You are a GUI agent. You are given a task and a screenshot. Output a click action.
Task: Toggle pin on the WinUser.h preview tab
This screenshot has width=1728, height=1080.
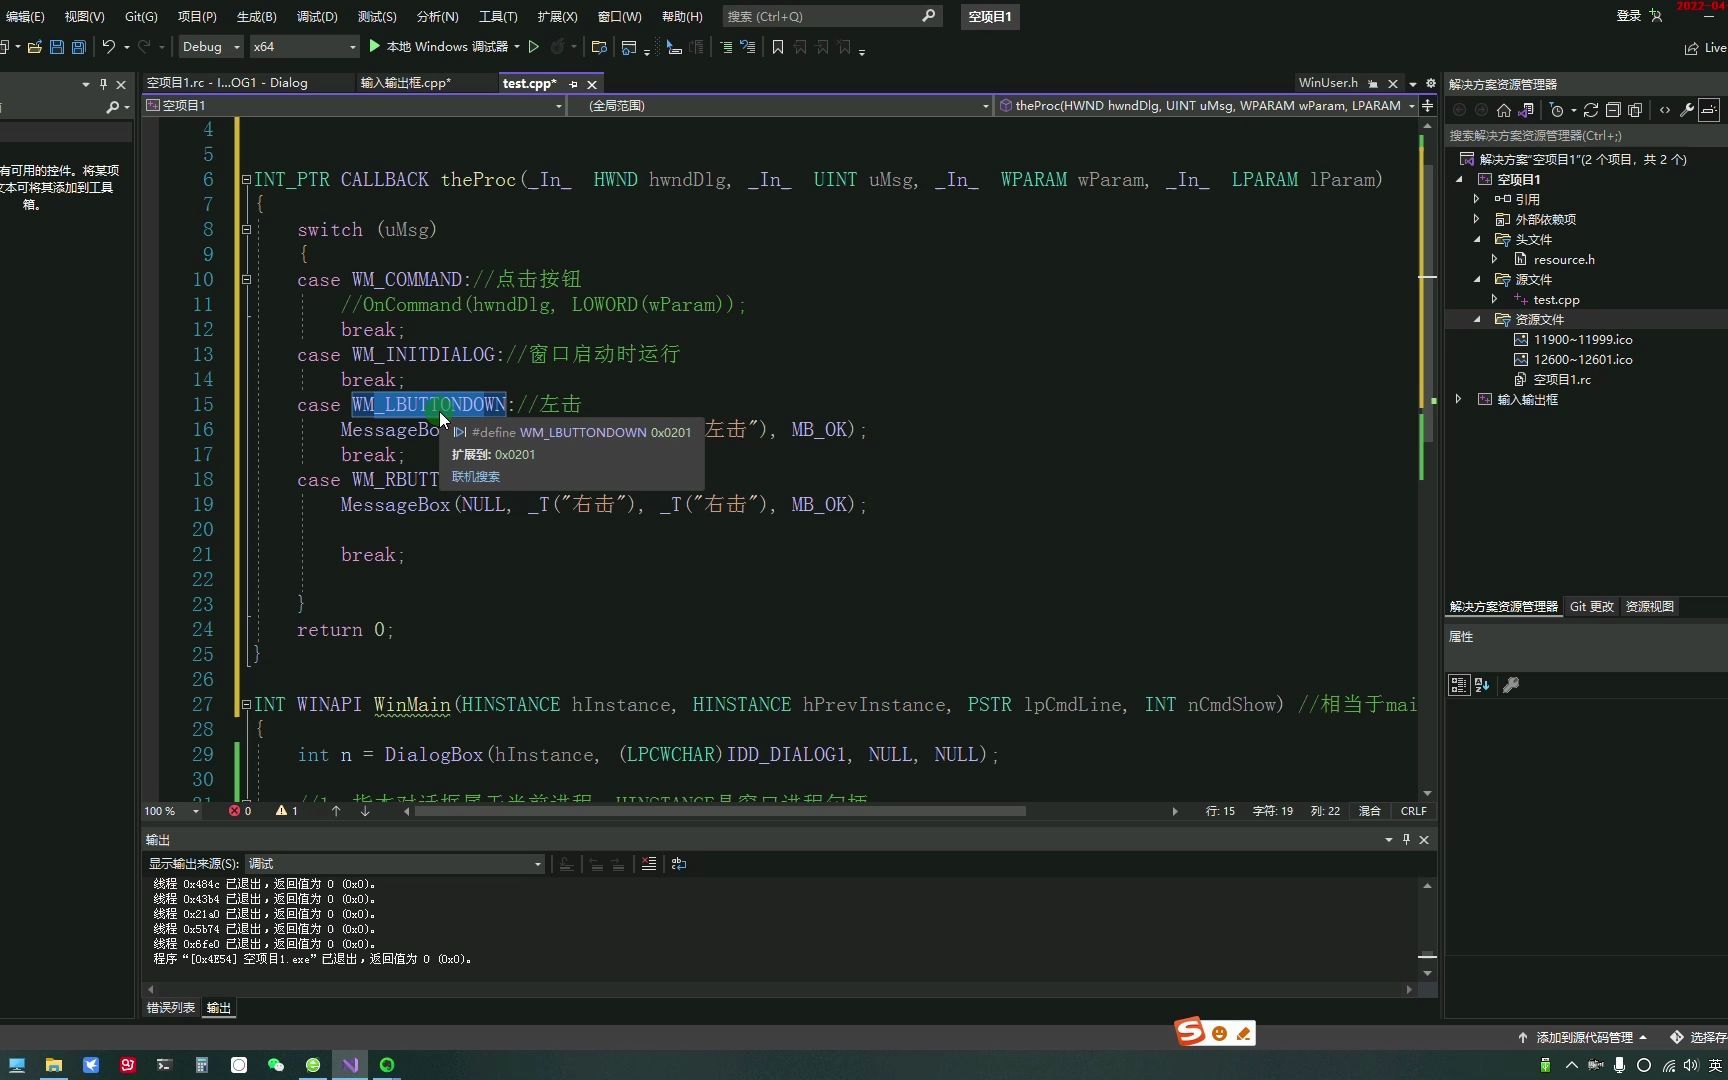1373,84
